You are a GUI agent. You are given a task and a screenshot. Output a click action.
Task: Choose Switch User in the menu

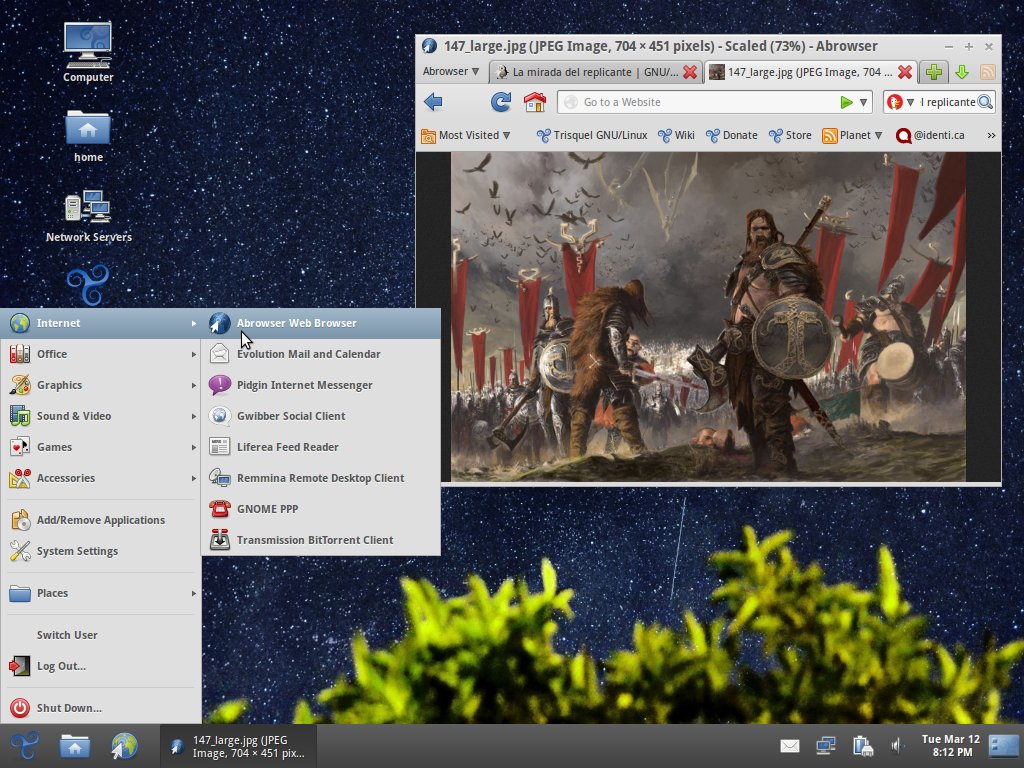tap(101, 635)
